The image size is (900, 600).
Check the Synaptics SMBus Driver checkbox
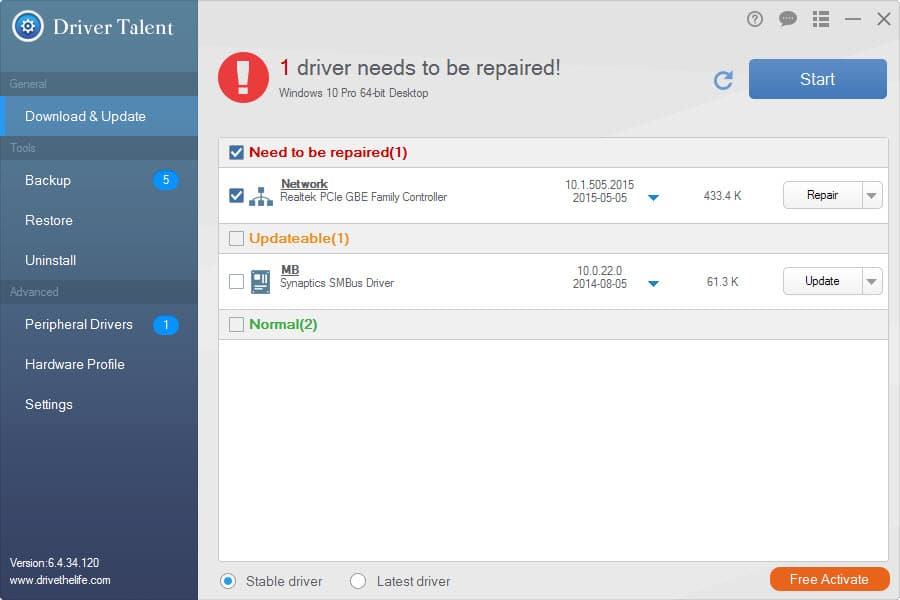pyautogui.click(x=236, y=282)
